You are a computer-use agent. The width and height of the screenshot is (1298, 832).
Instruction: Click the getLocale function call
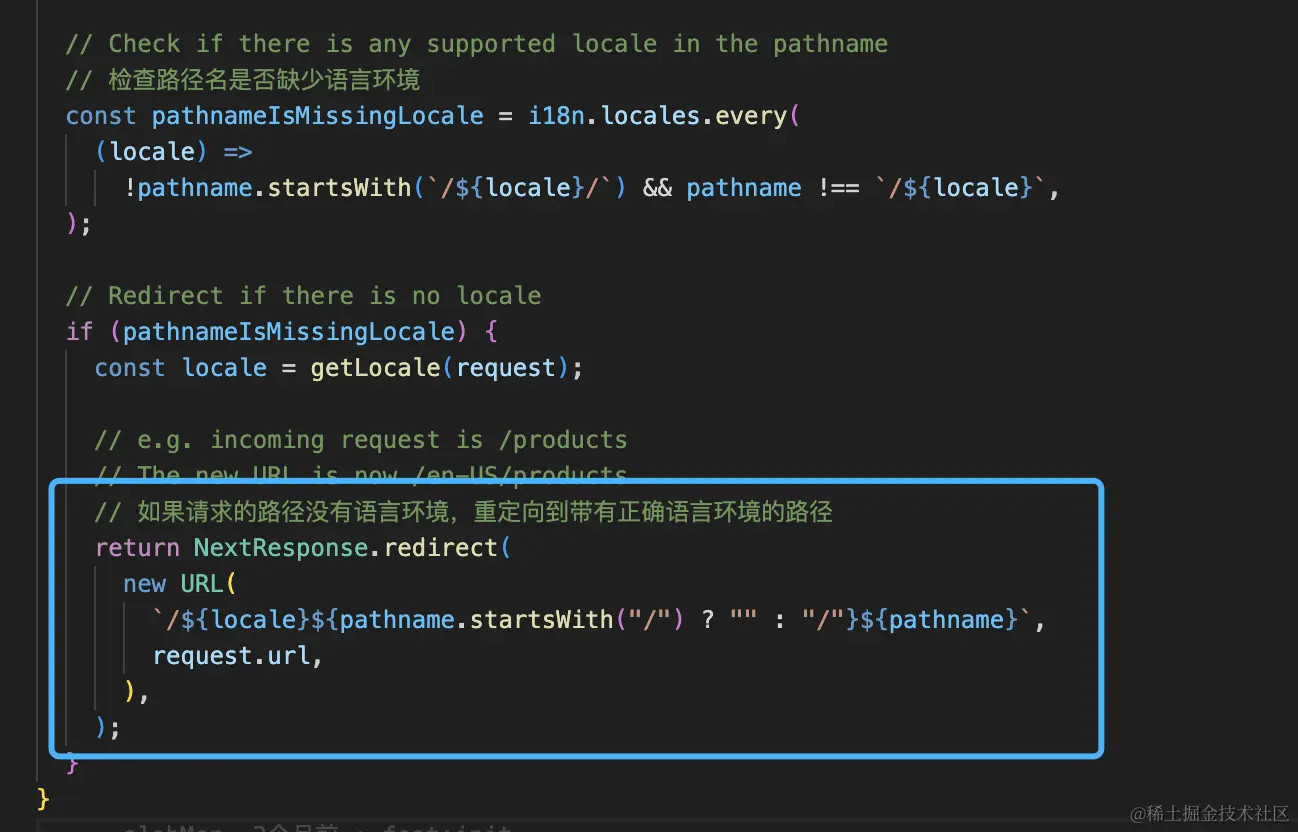click(375, 368)
